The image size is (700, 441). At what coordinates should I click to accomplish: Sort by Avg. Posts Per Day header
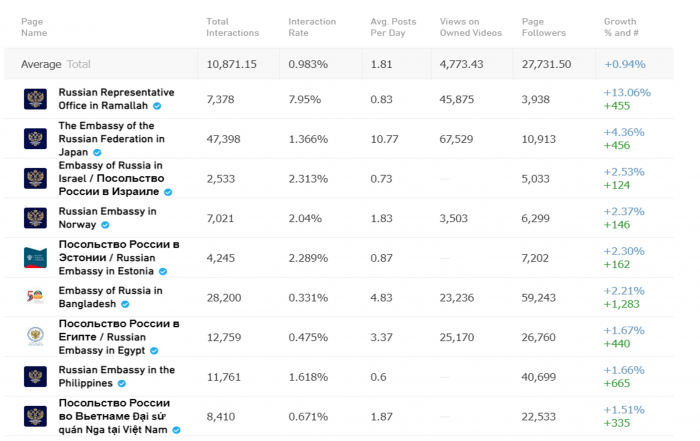[x=393, y=27]
